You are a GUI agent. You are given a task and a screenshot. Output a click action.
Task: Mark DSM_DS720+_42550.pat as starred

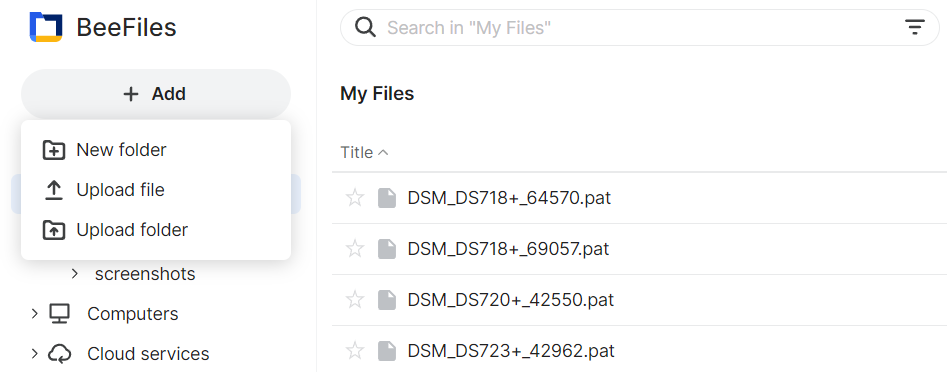[355, 300]
